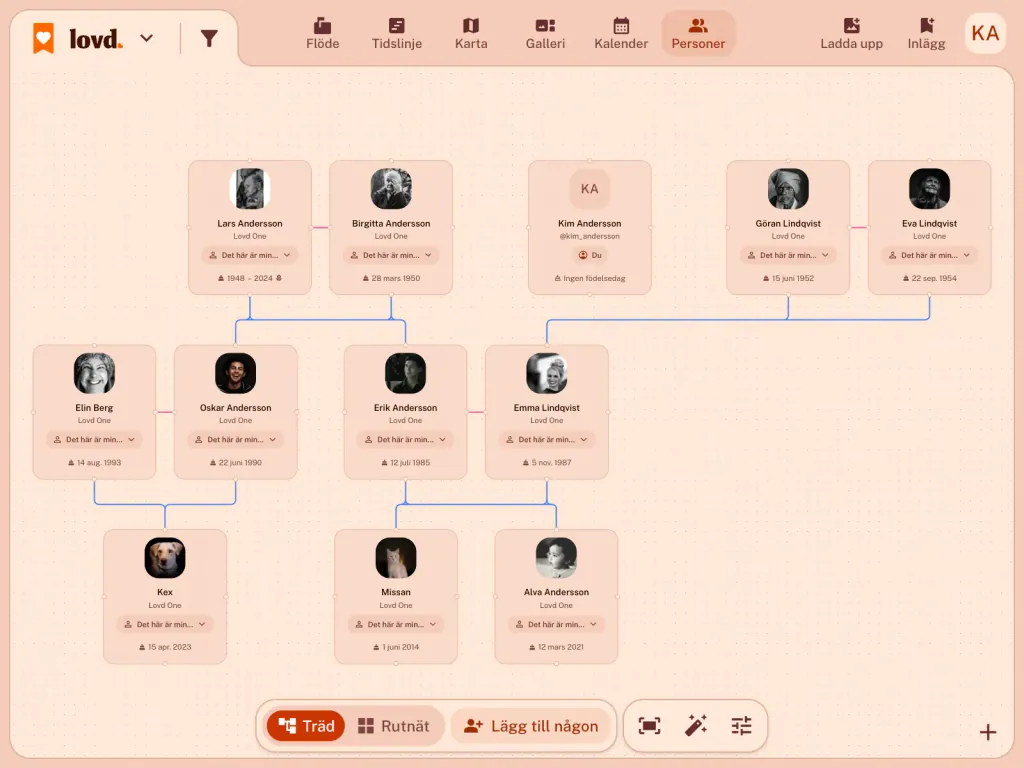
Task: Open relation dropdown on Elin Berg card
Action: (94, 440)
